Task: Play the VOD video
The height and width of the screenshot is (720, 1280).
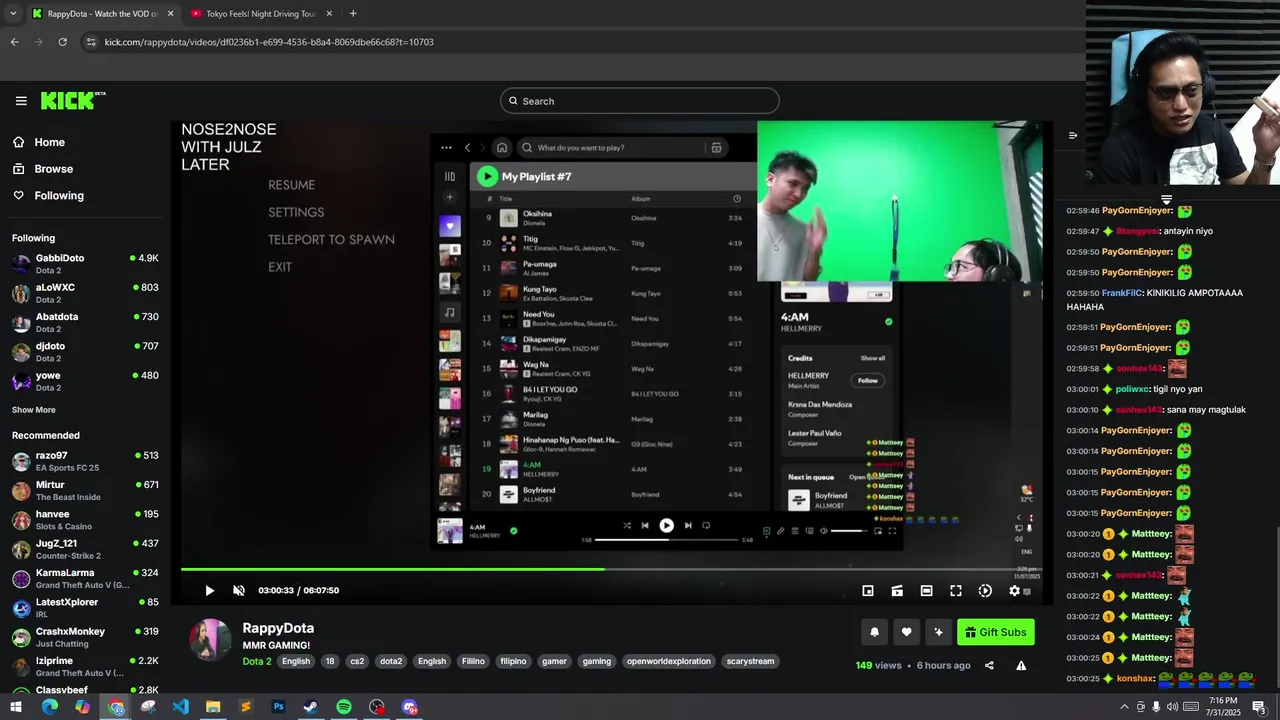Action: click(x=209, y=591)
